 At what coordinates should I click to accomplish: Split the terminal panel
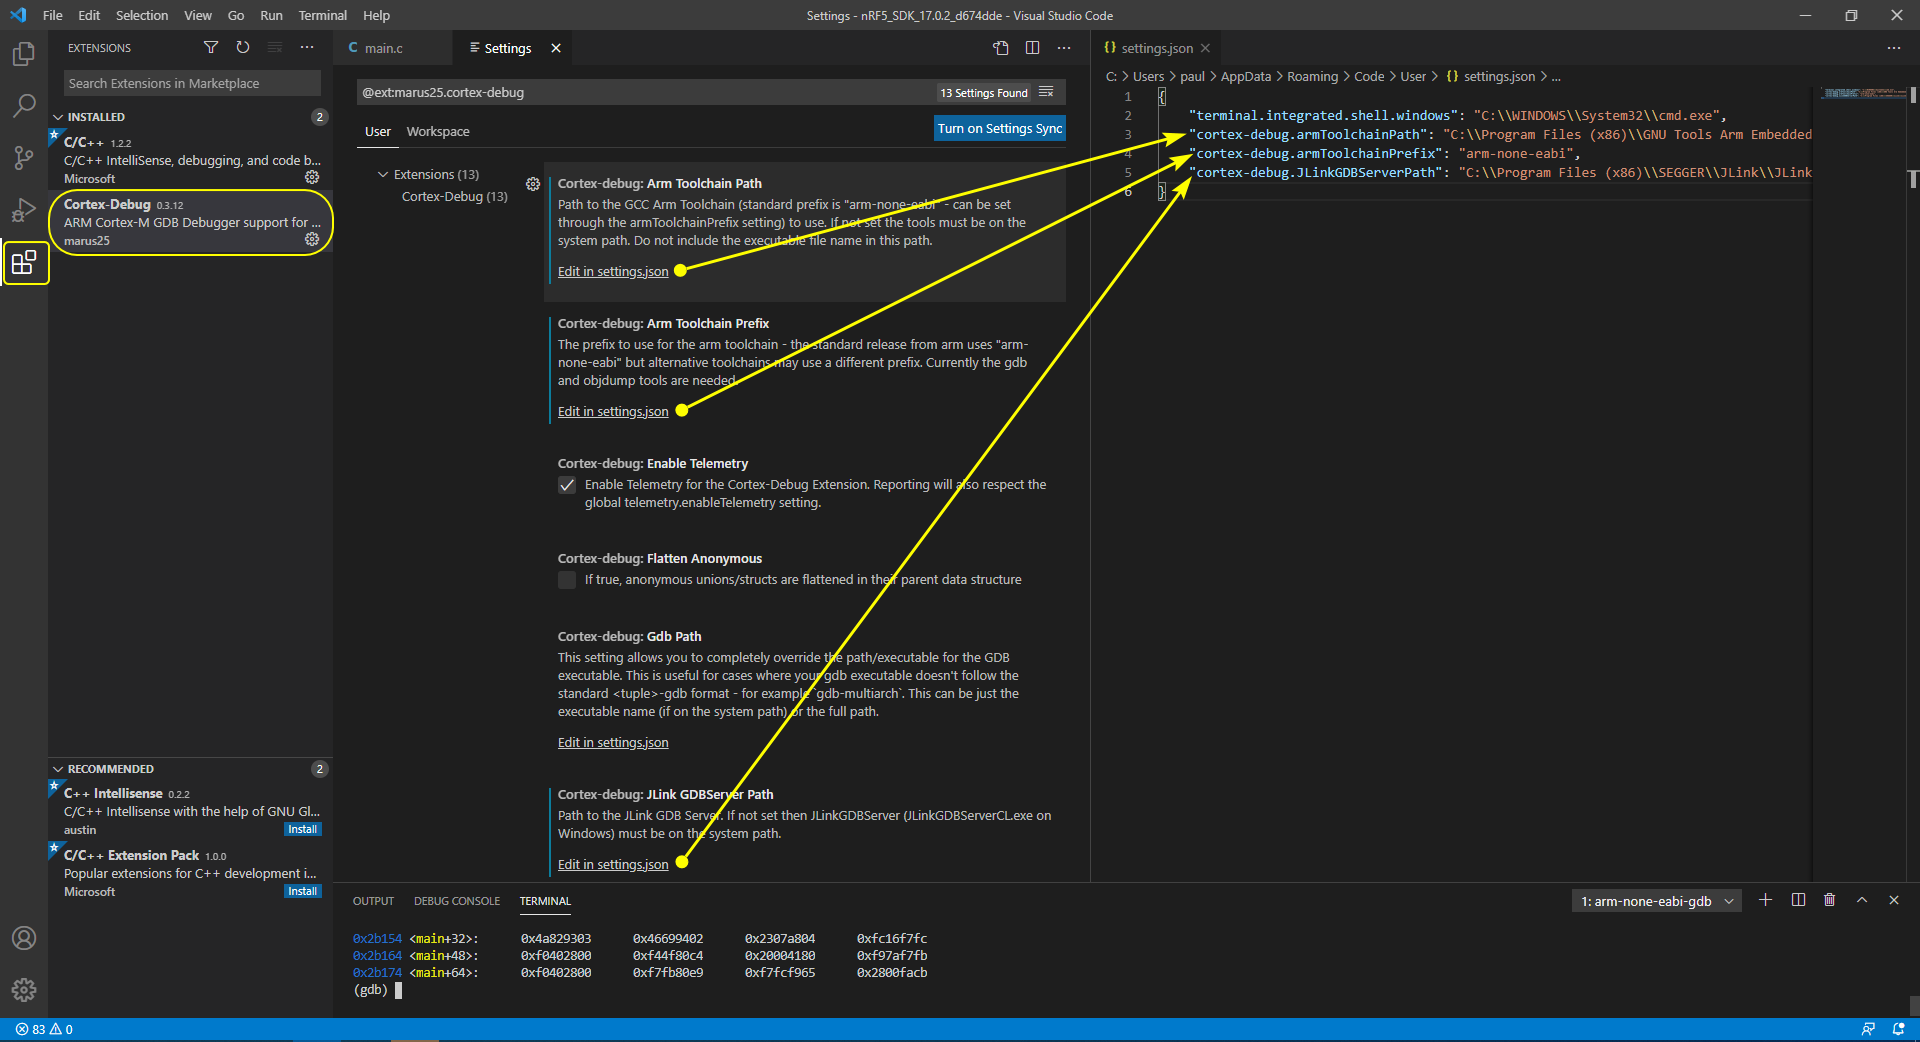pyautogui.click(x=1798, y=900)
